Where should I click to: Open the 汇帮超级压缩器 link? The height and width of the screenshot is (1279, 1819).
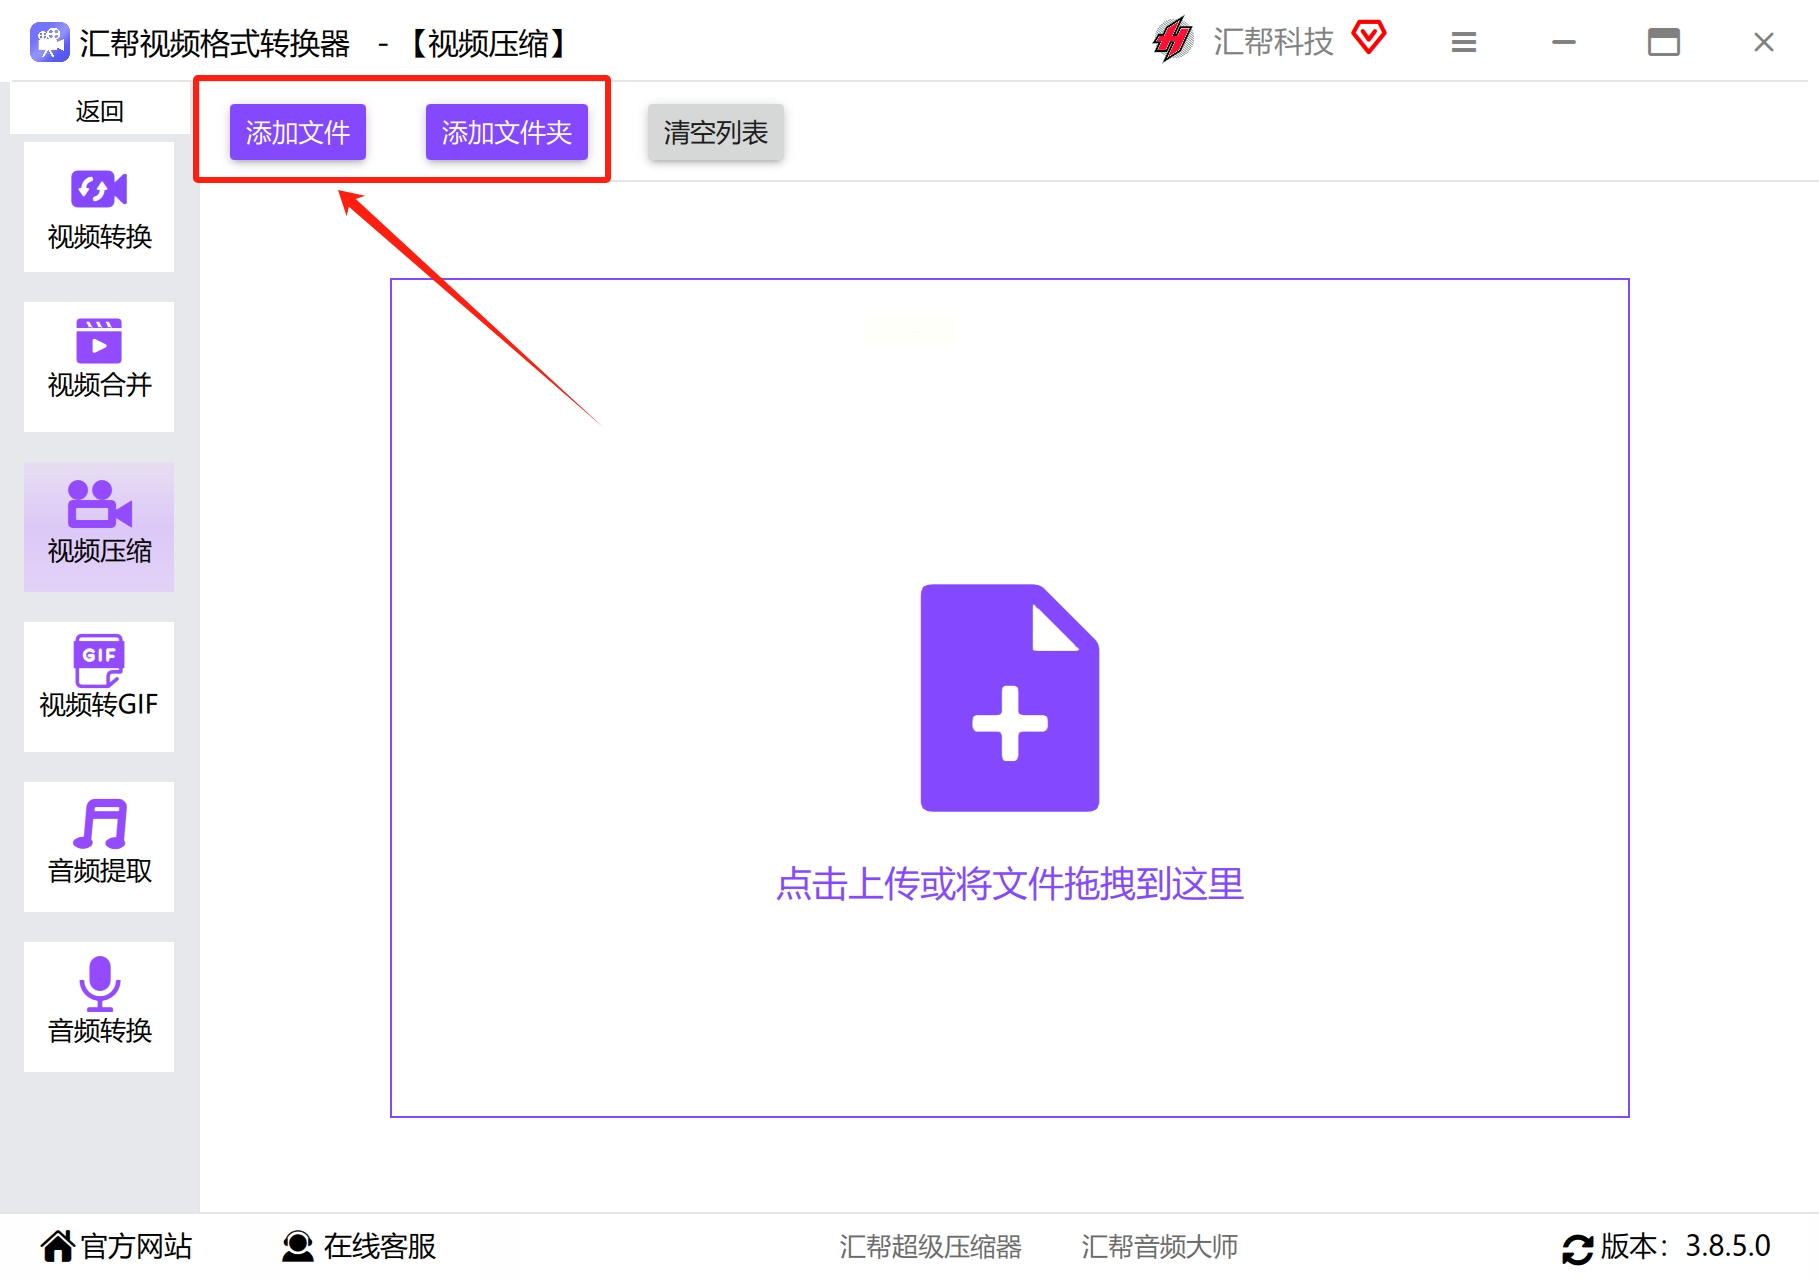click(930, 1246)
